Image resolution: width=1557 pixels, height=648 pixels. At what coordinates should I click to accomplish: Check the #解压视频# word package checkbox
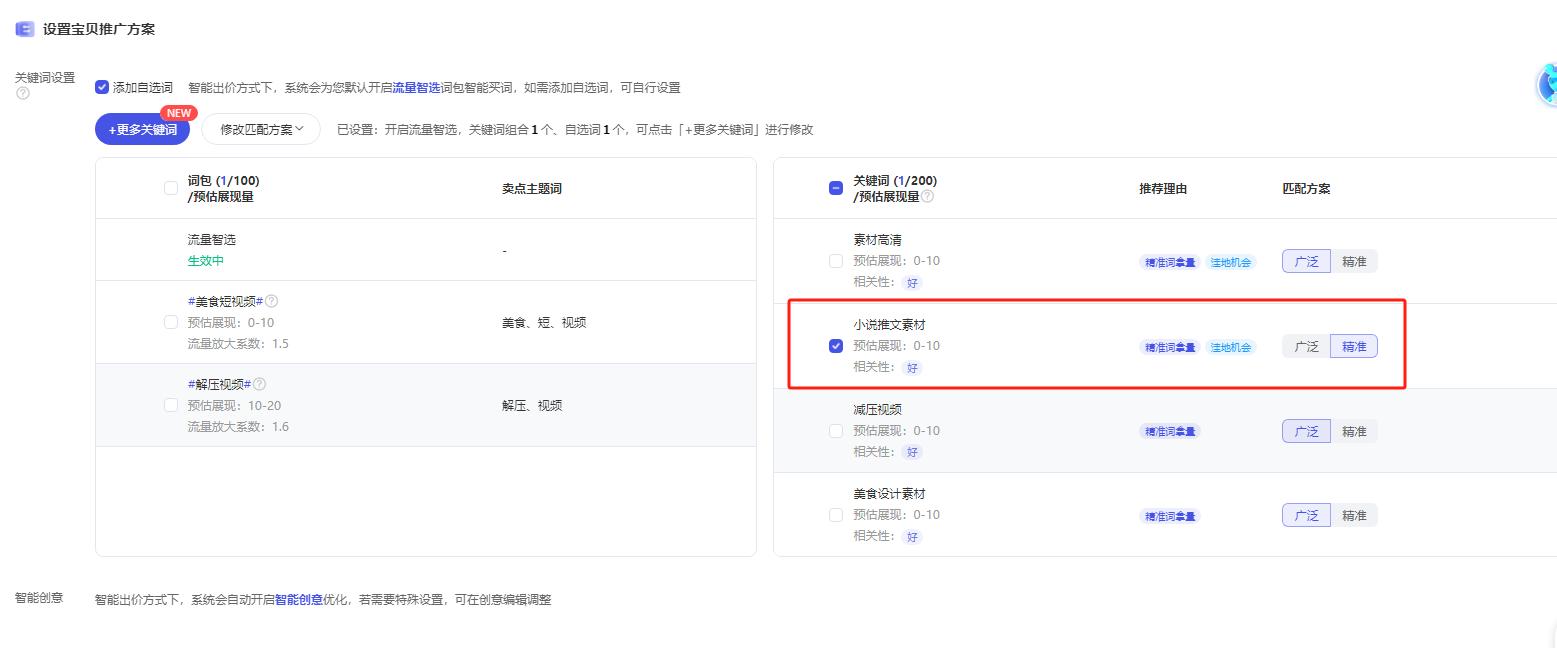pos(170,405)
